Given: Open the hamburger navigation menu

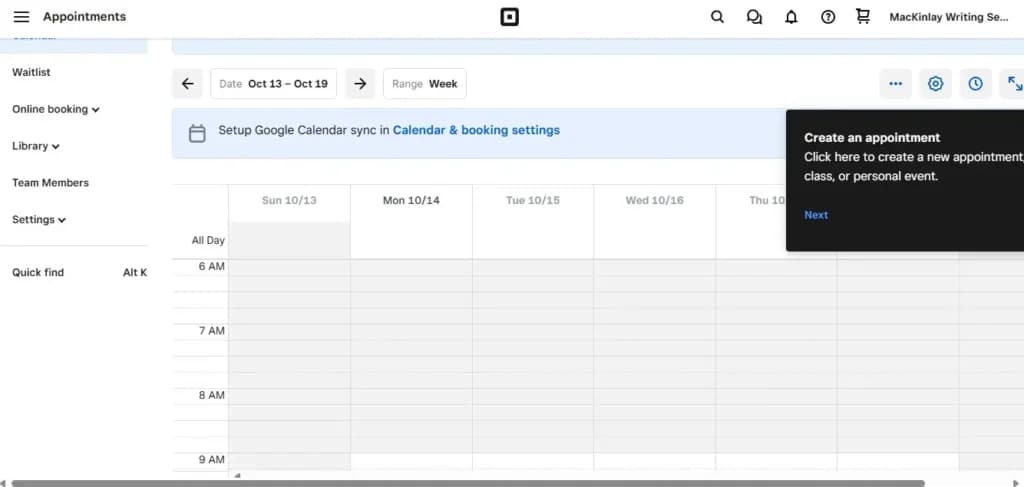Looking at the screenshot, I should [22, 17].
